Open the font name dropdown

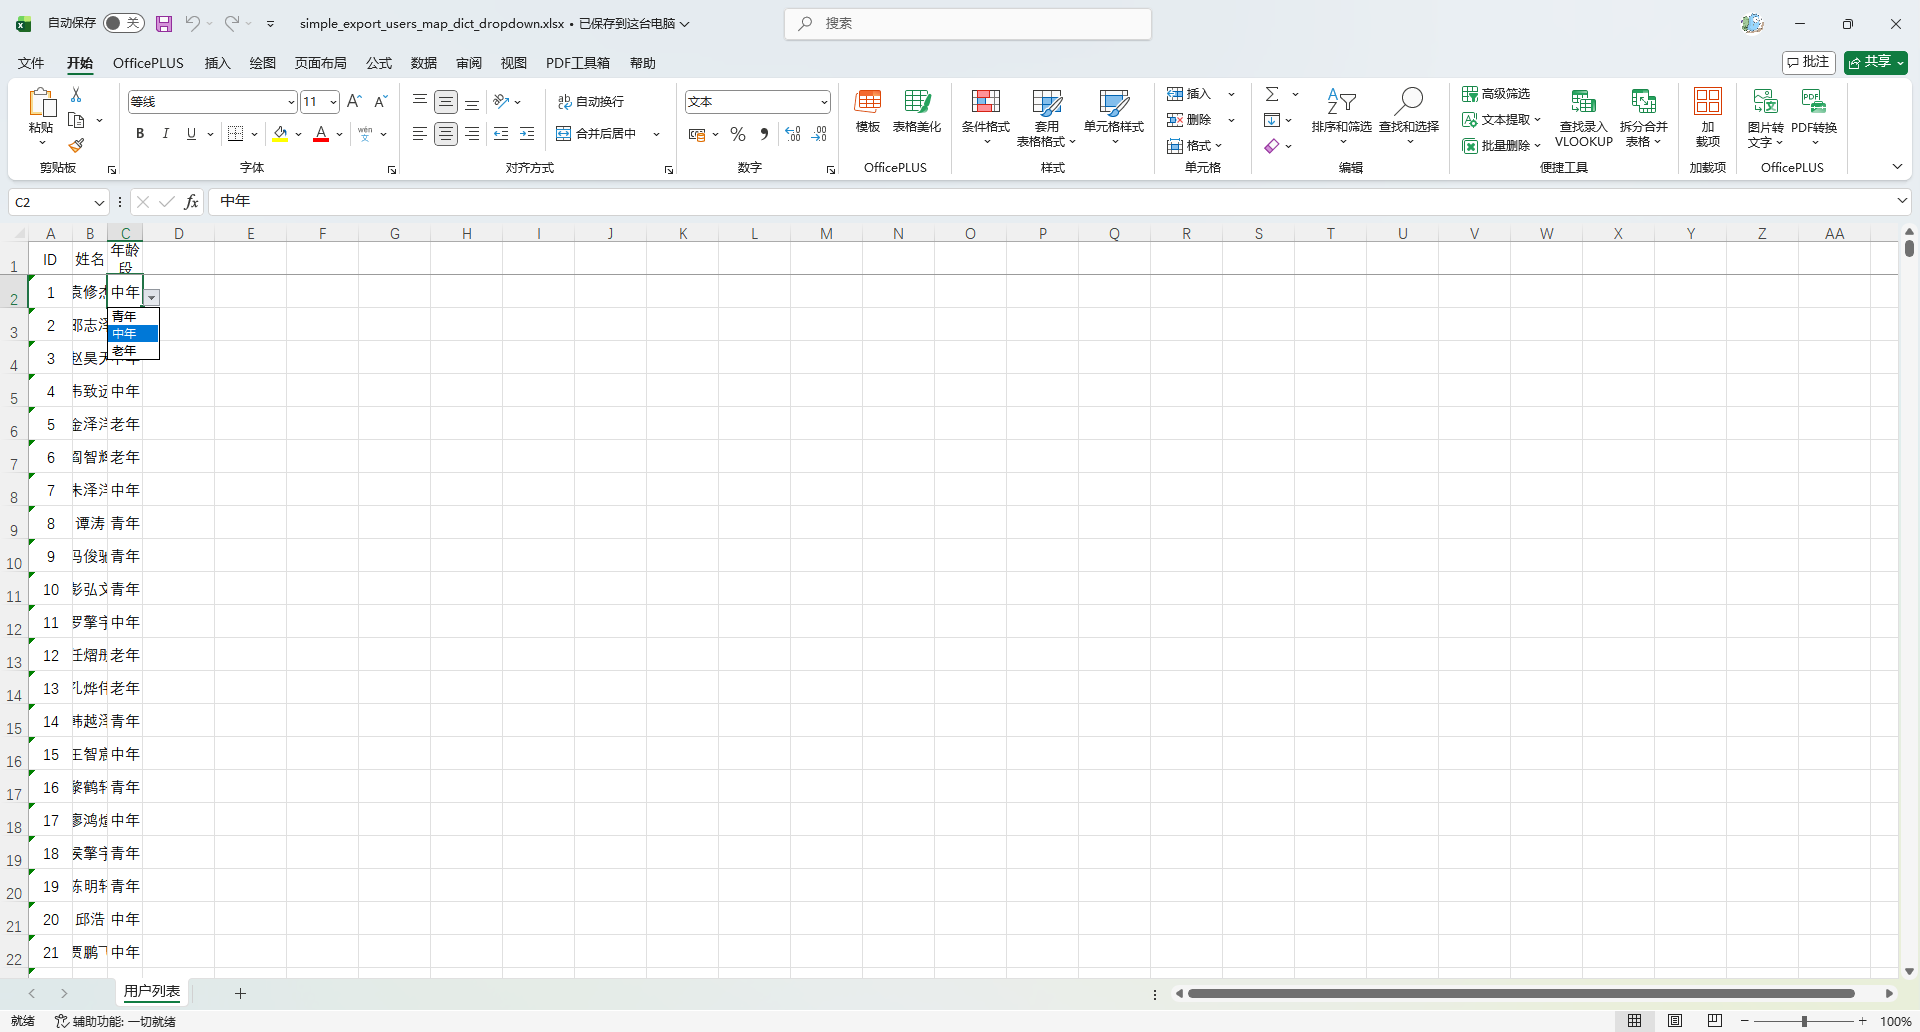[291, 102]
